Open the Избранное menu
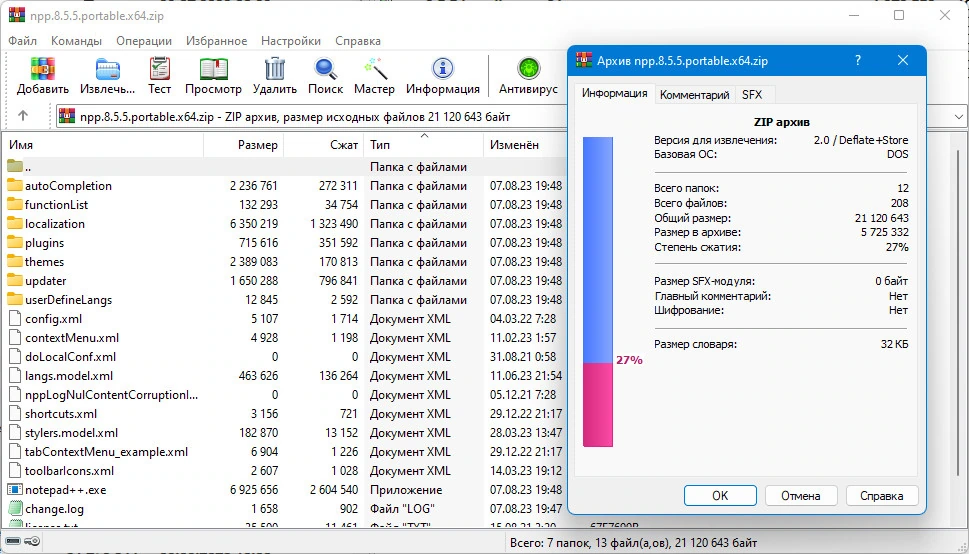The image size is (969, 554). [216, 41]
